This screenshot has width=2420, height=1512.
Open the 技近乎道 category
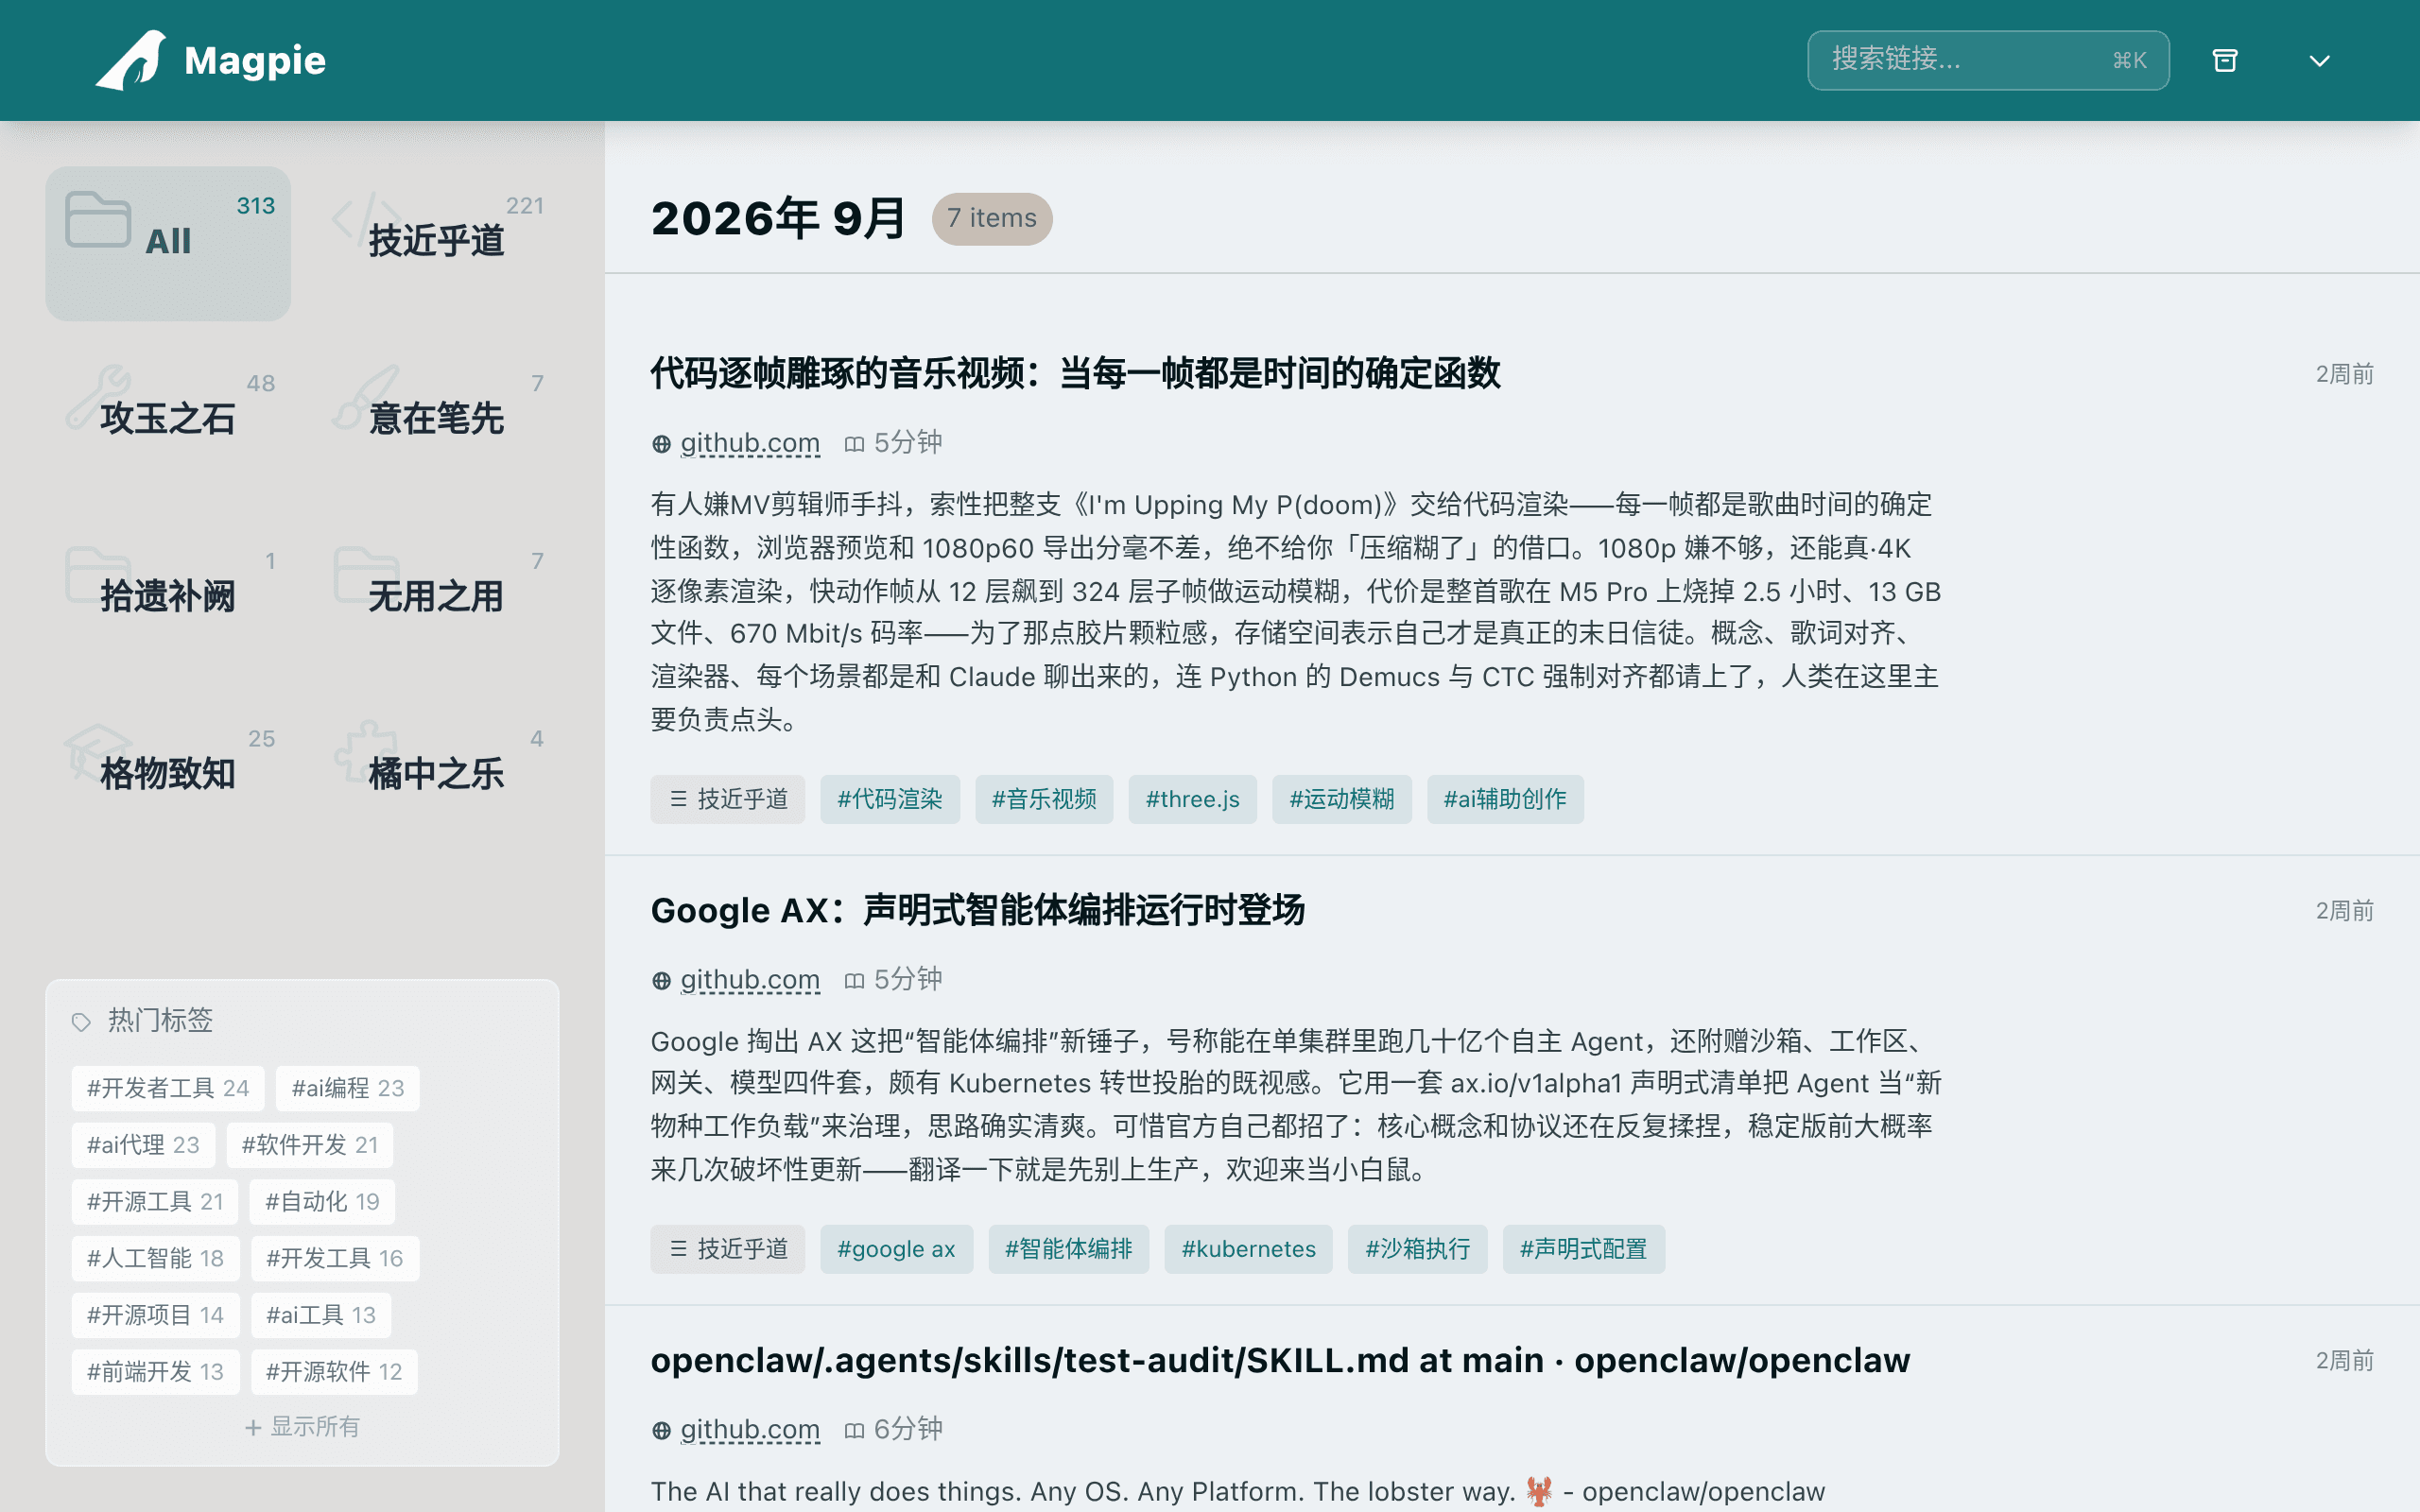(437, 243)
